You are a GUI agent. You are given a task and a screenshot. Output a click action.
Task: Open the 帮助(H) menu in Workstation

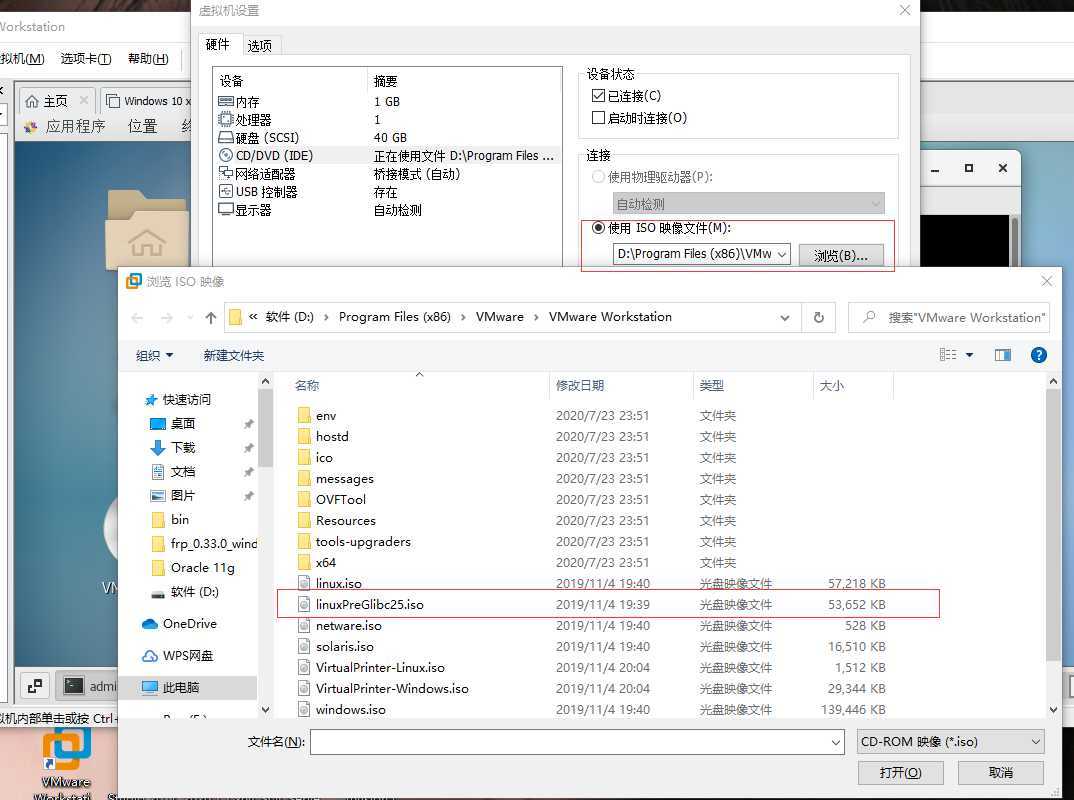148,59
